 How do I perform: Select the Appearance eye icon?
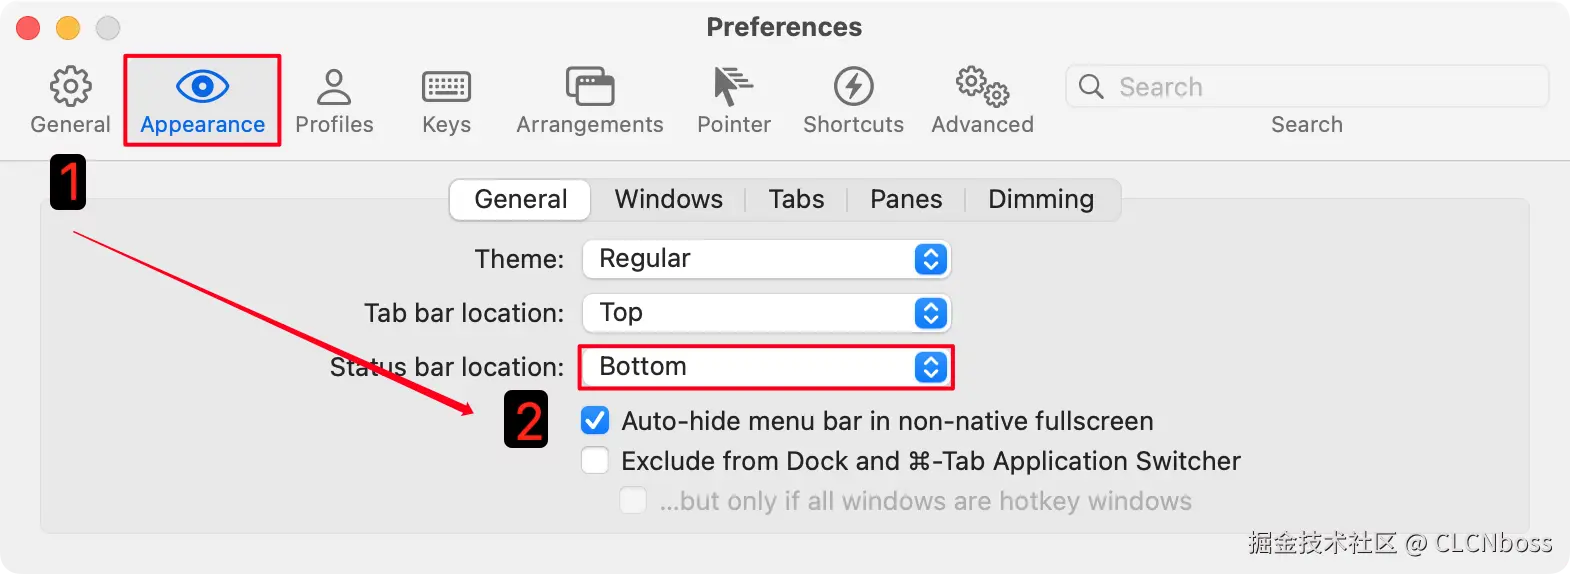[x=202, y=87]
